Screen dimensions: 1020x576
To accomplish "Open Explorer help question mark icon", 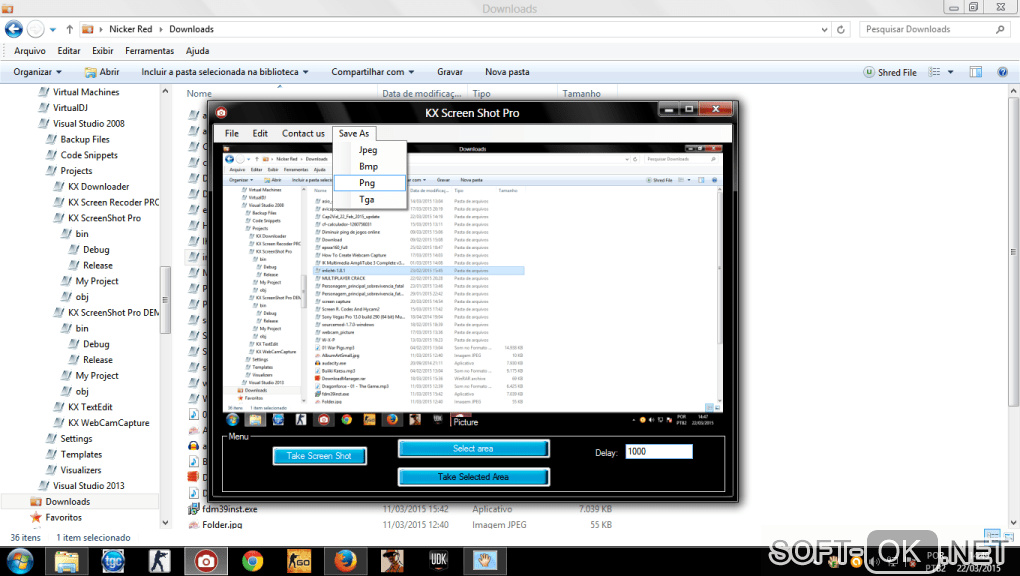I will 1002,72.
